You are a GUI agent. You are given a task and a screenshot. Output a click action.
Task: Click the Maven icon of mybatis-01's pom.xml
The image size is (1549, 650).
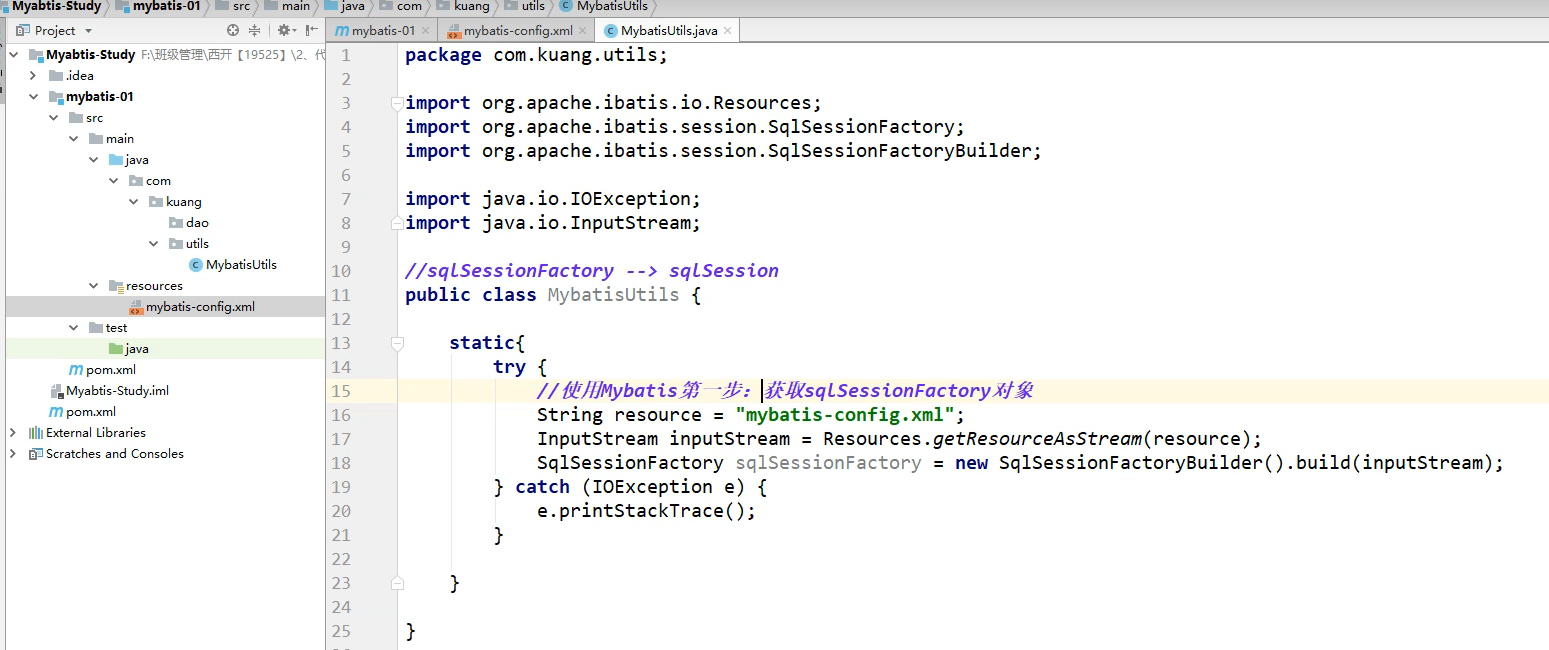pos(75,370)
